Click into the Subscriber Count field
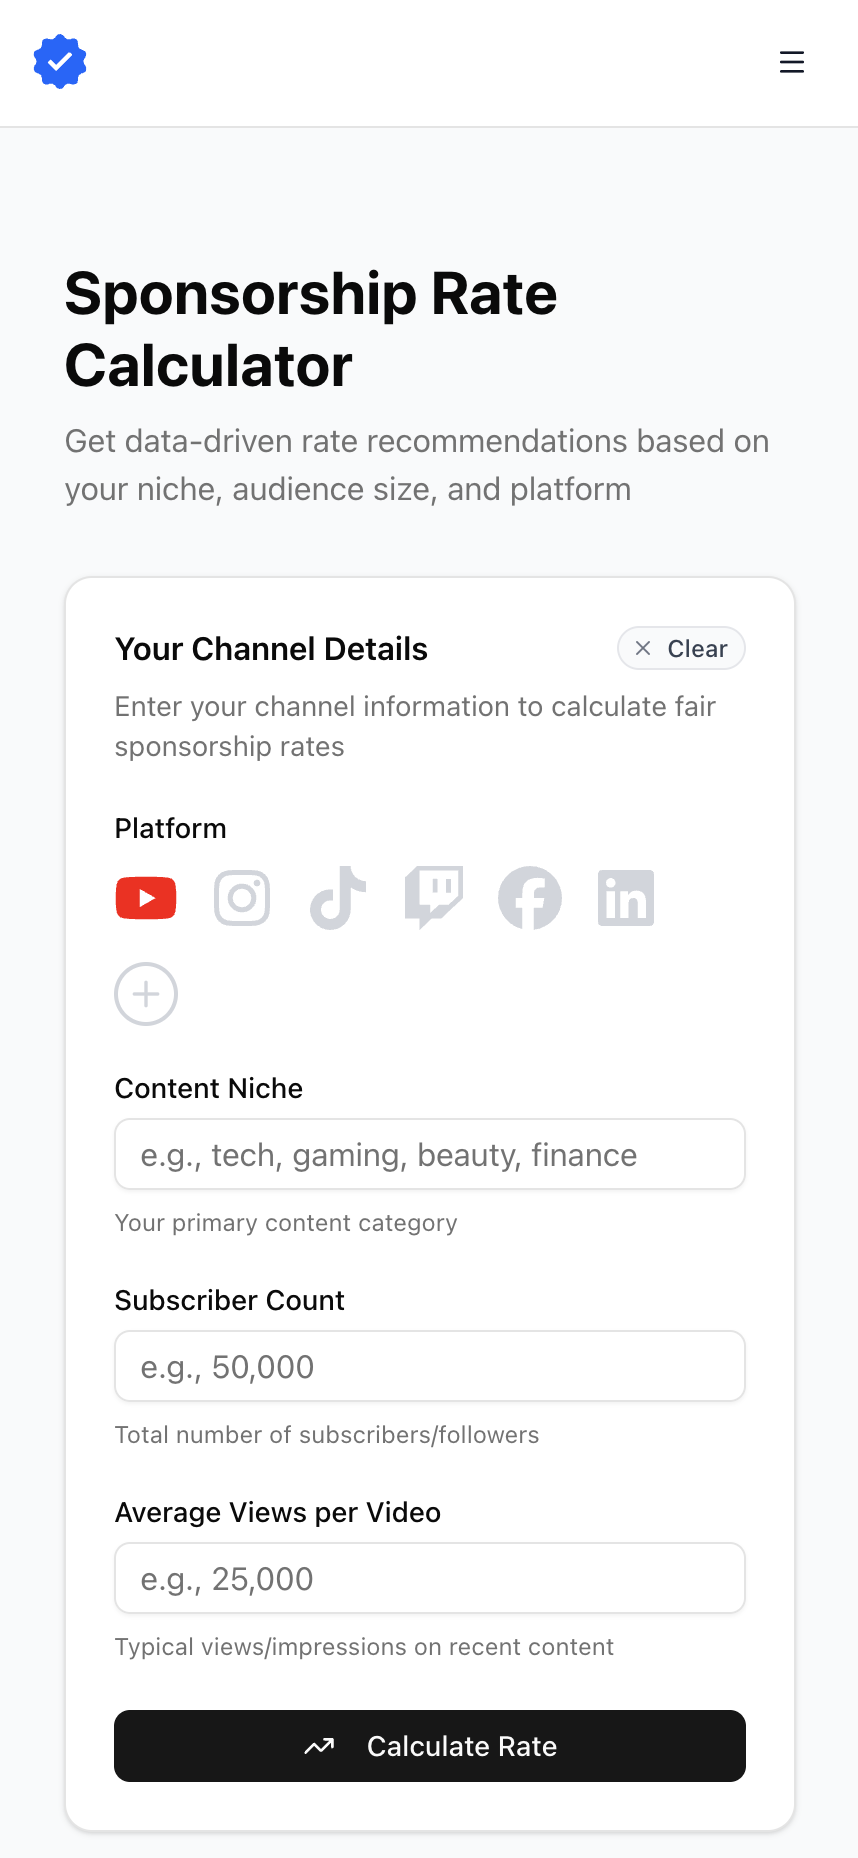 click(x=430, y=1366)
